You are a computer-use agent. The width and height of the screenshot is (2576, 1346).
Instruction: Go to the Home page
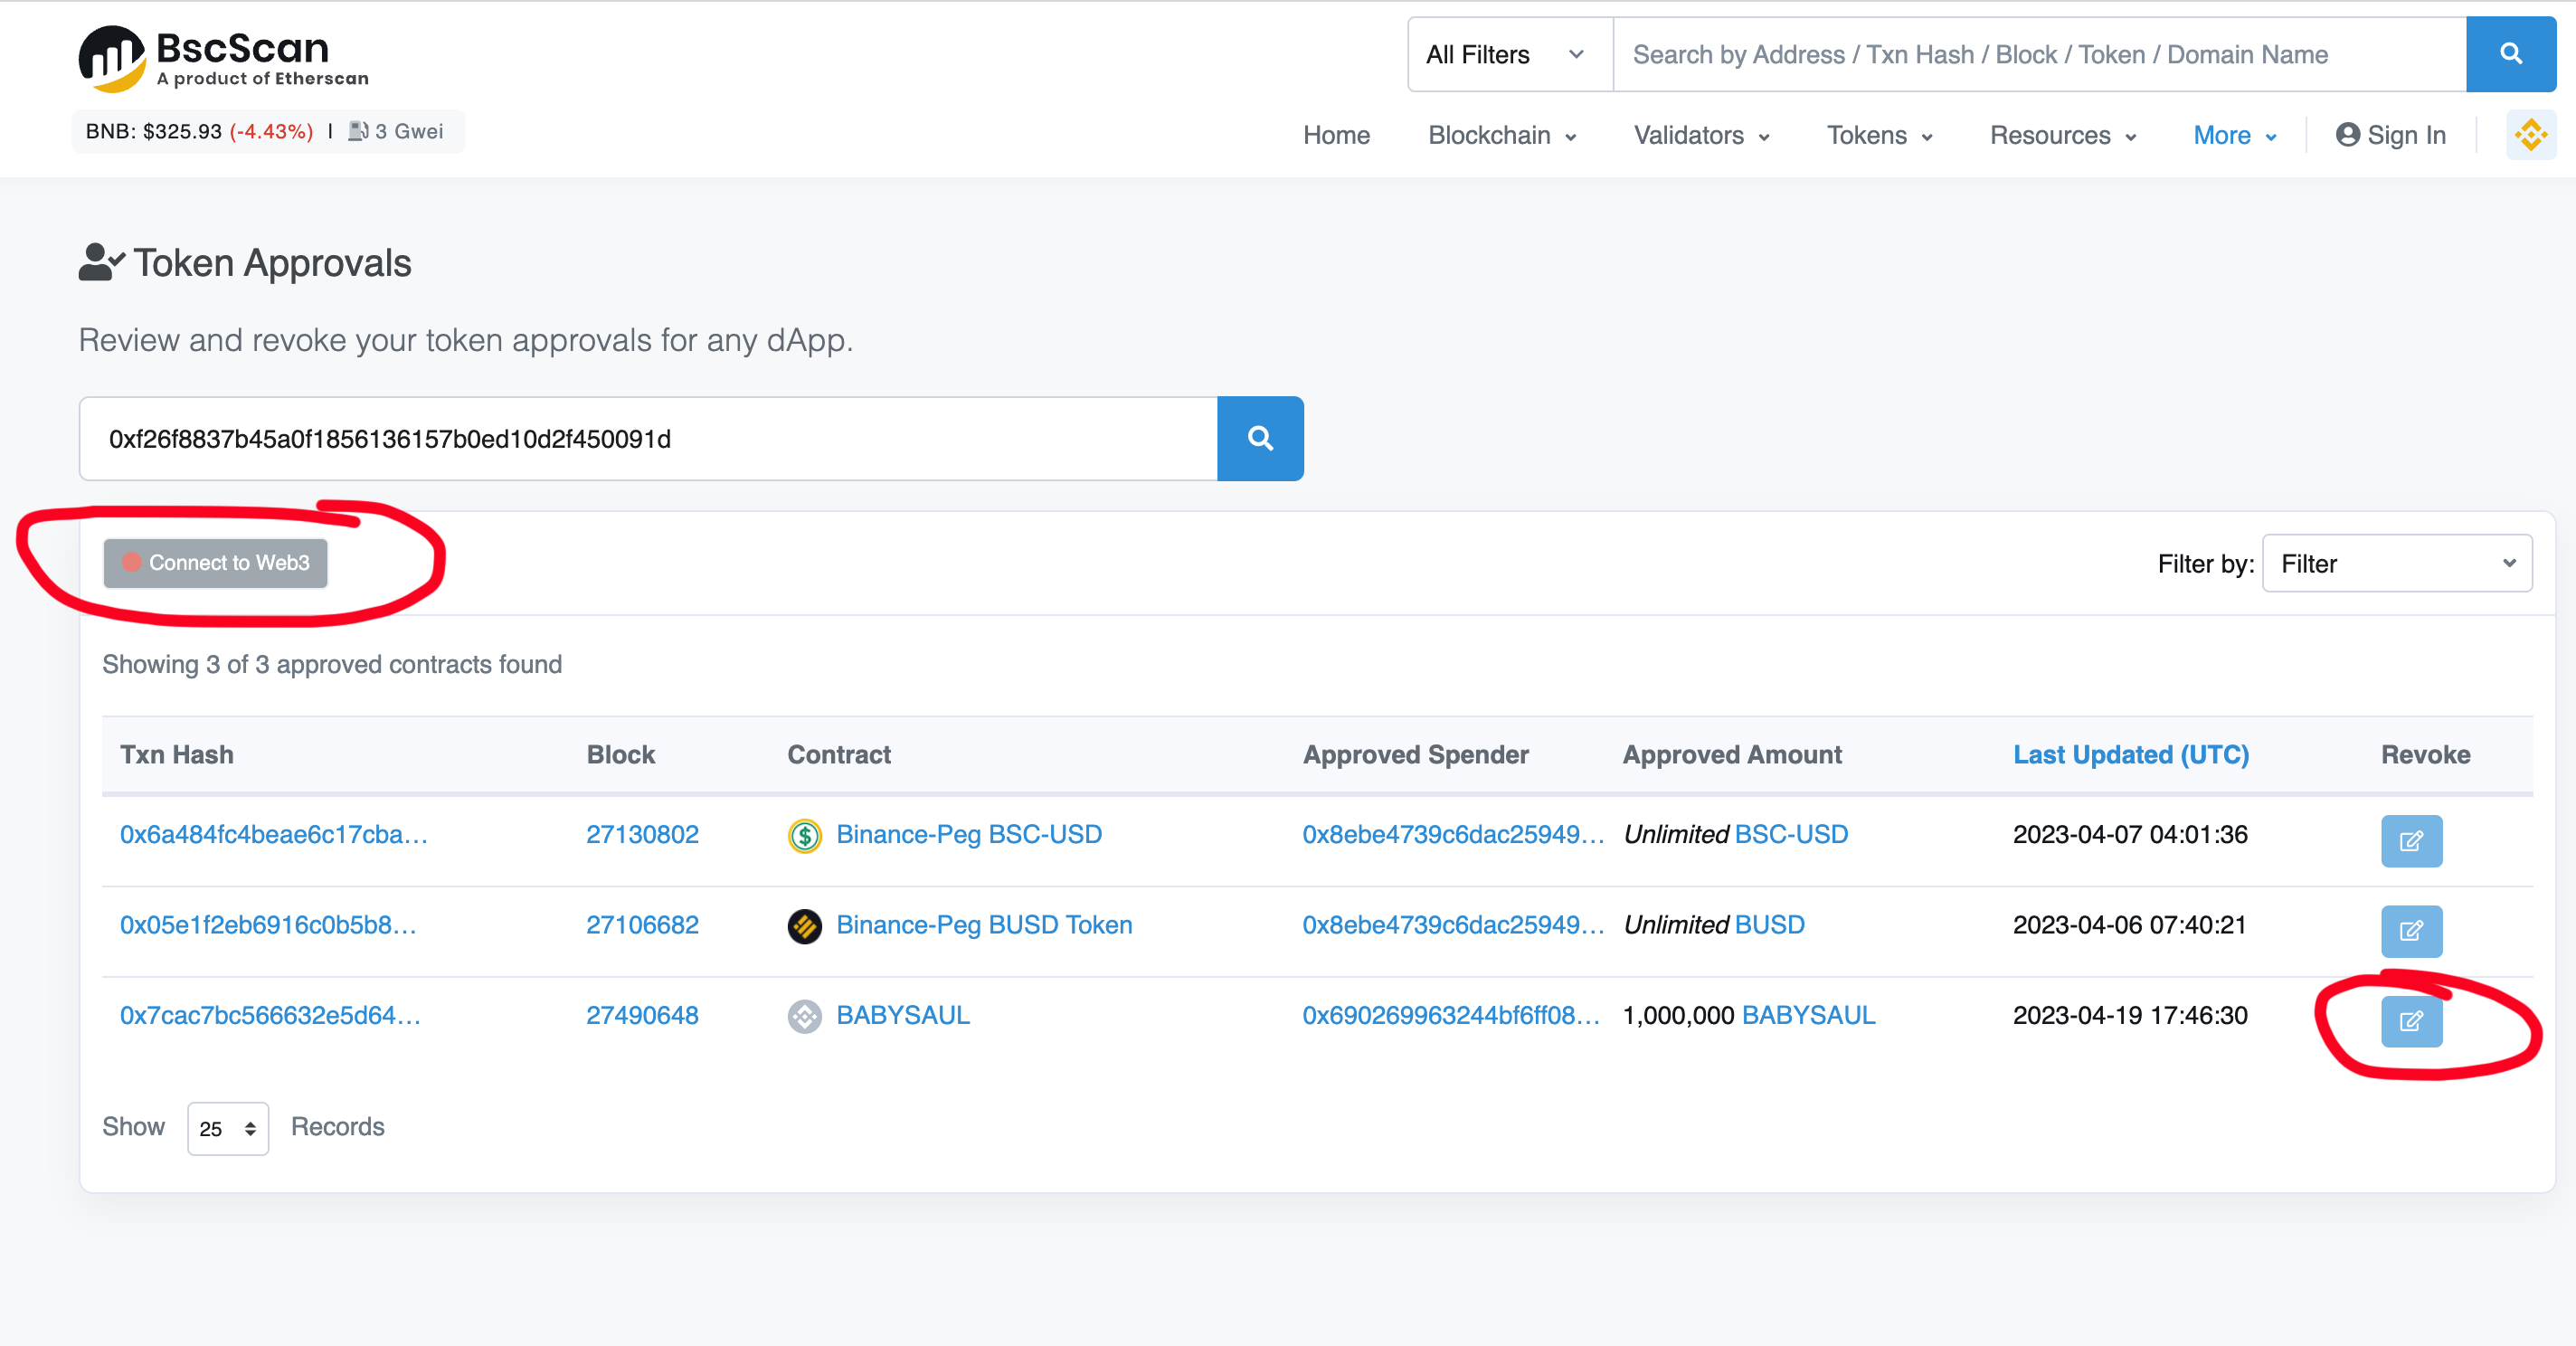(1336, 135)
